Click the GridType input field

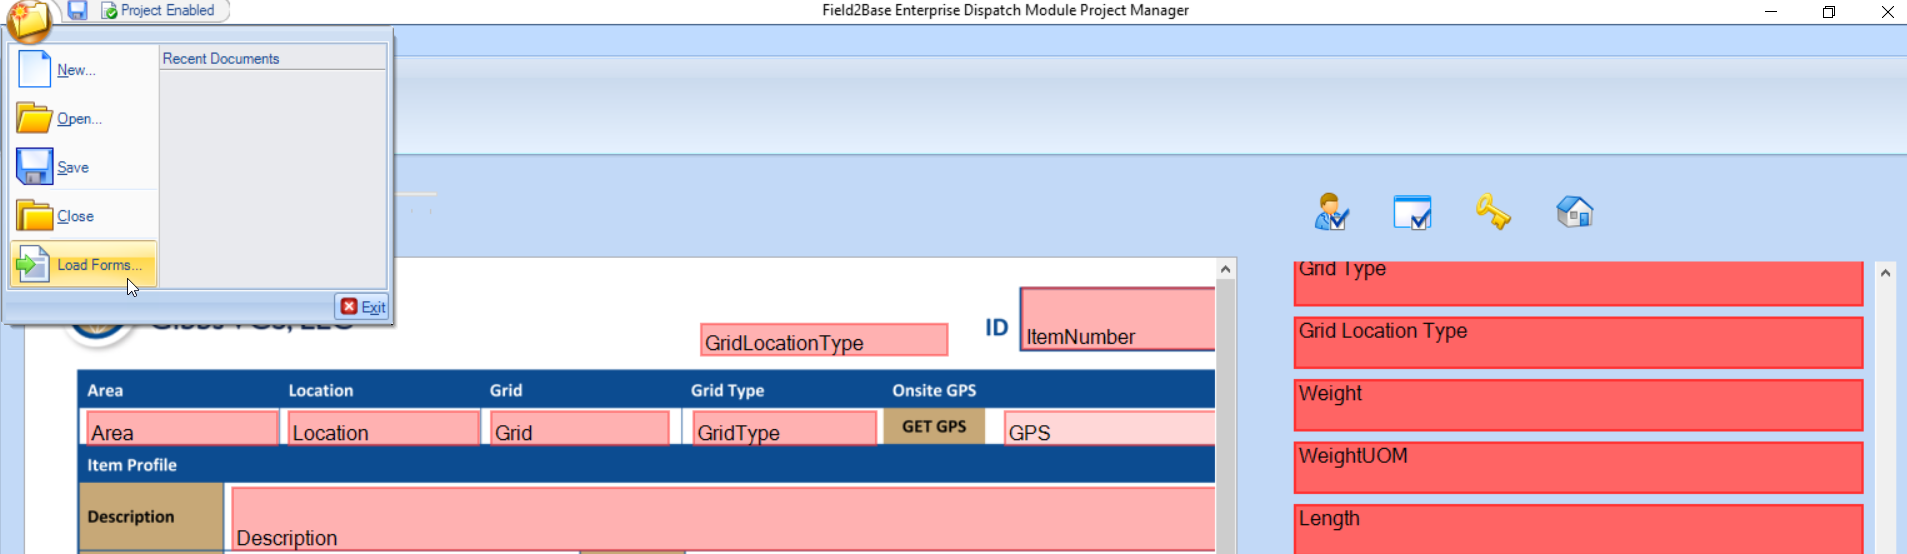785,428
